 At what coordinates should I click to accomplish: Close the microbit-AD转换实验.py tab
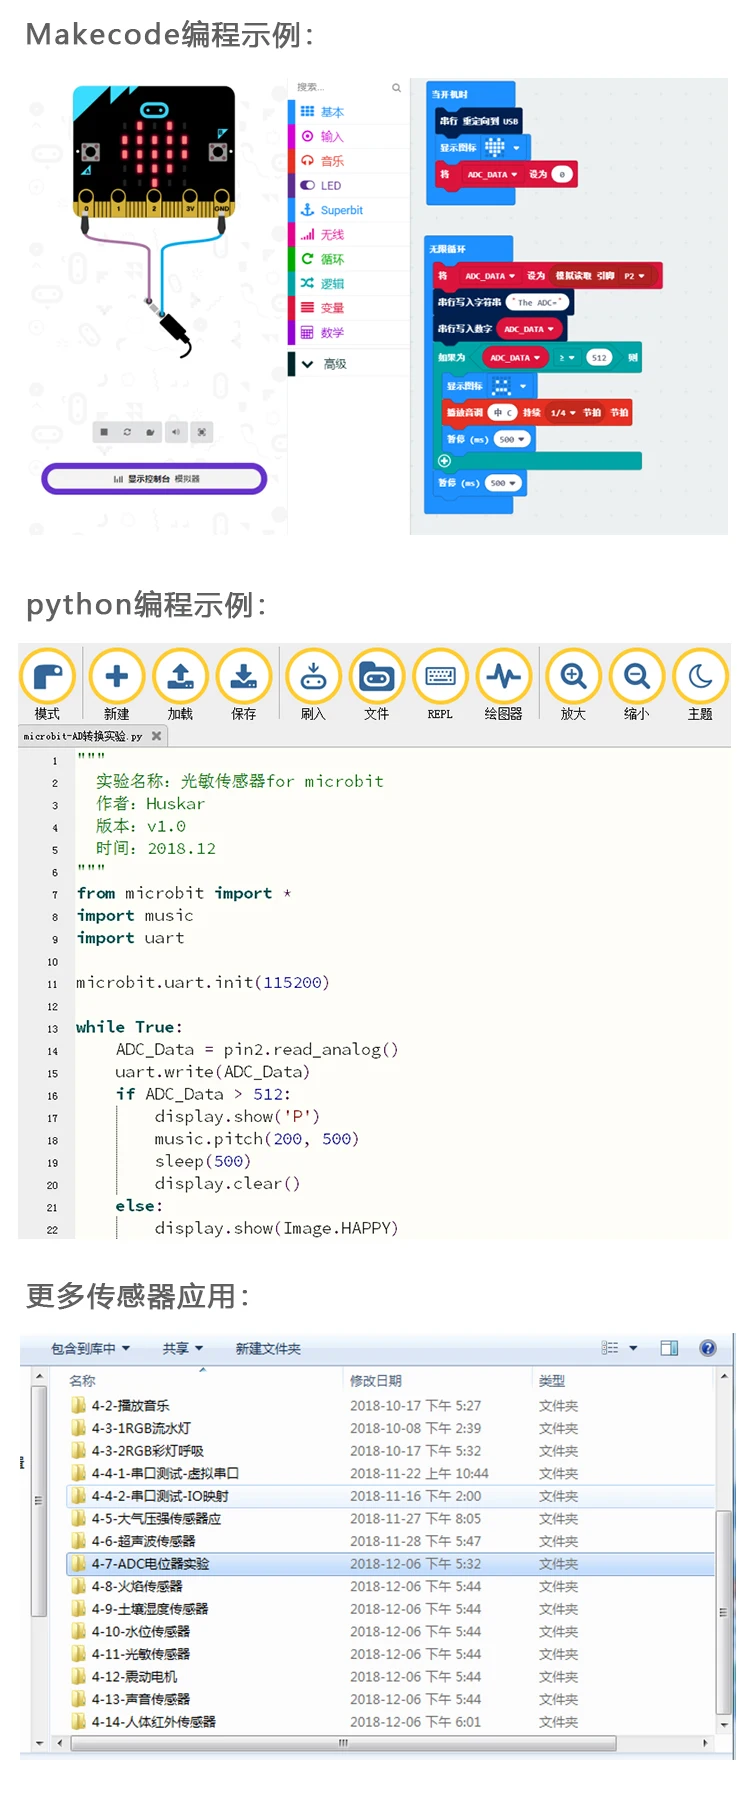[x=156, y=736]
